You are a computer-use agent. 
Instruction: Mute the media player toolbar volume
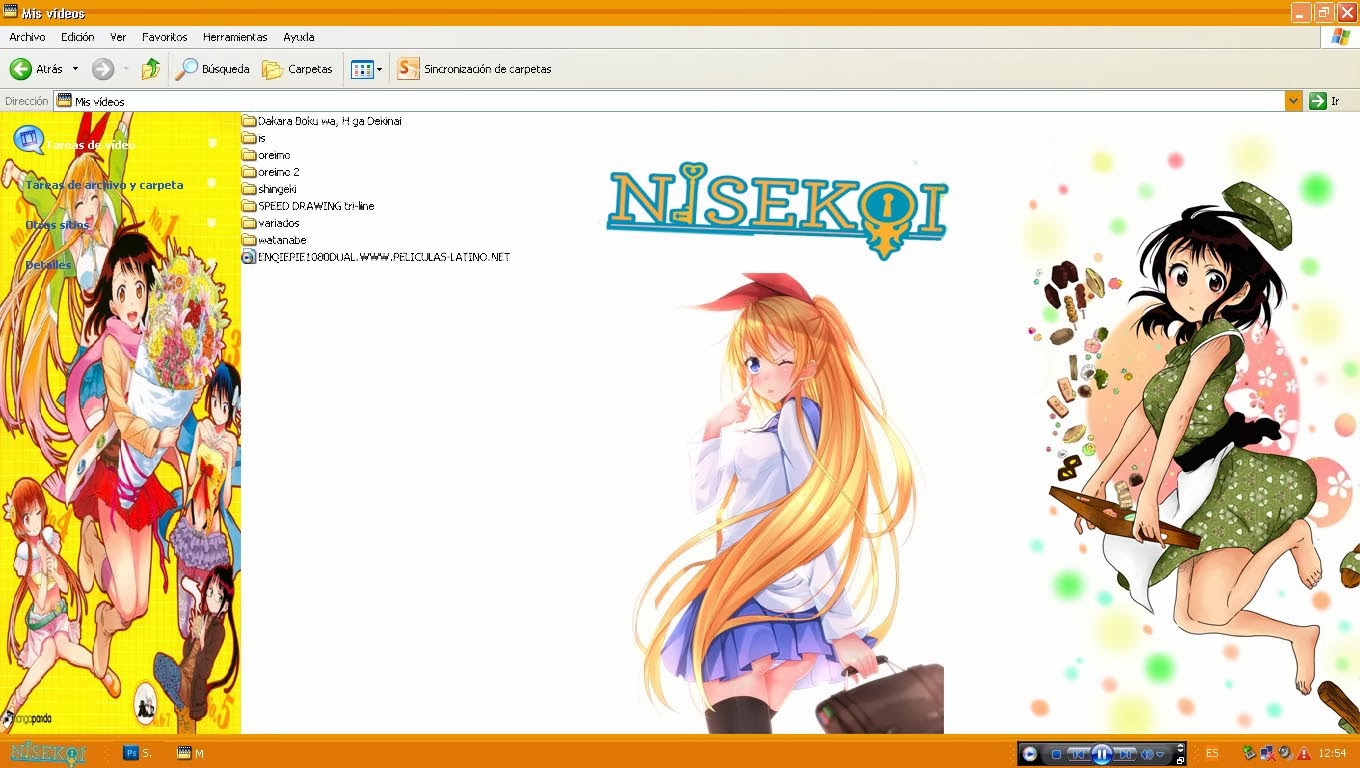(1148, 754)
